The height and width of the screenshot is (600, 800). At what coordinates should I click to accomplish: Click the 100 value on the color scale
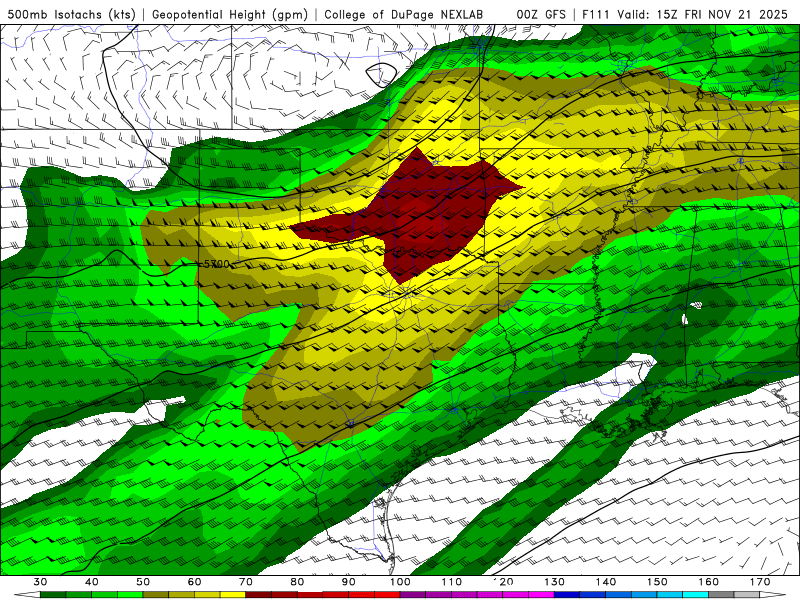point(401,582)
